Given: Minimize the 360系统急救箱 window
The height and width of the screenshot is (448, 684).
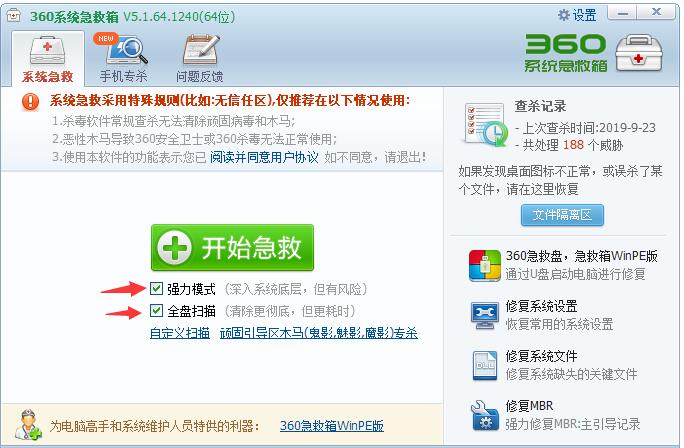Looking at the screenshot, I should point(623,13).
